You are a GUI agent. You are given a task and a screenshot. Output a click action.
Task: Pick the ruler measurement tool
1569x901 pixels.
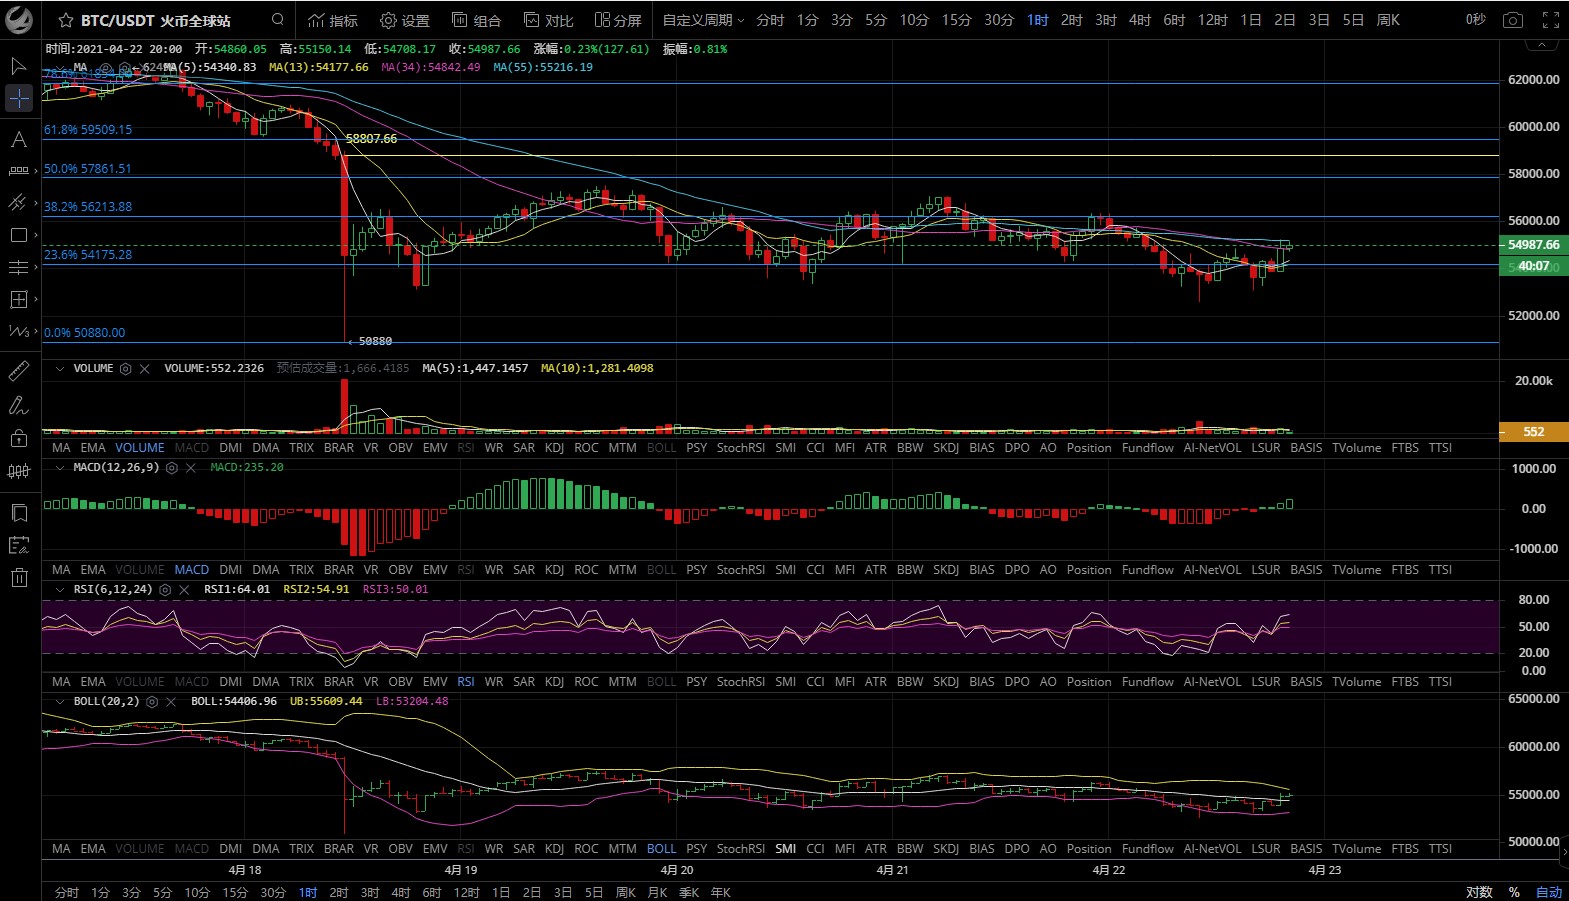(x=18, y=372)
